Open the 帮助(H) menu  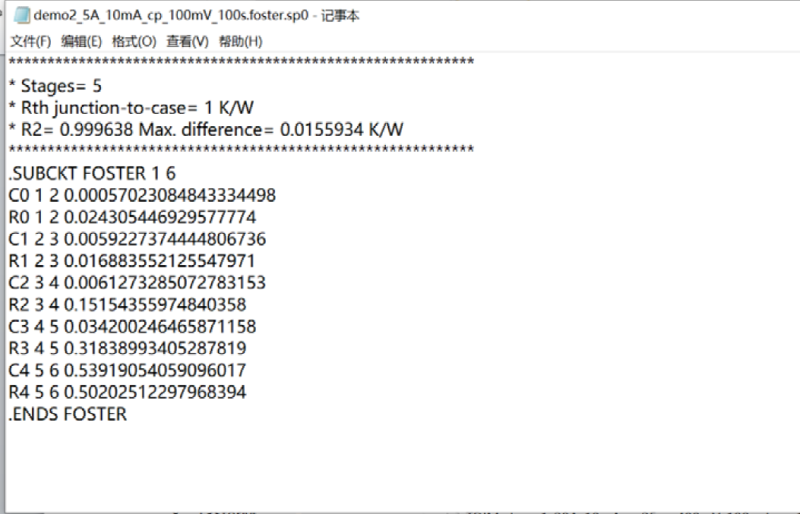240,41
